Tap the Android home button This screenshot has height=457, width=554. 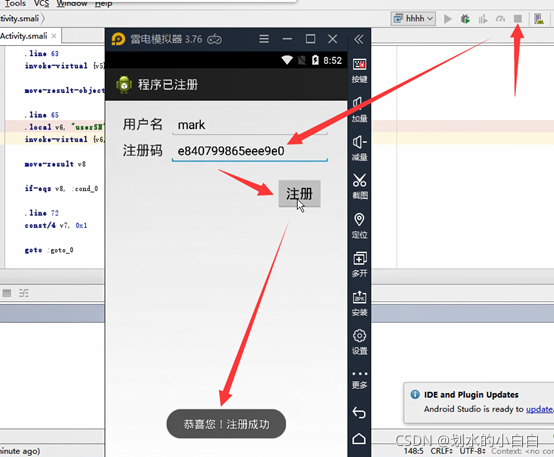[359, 439]
